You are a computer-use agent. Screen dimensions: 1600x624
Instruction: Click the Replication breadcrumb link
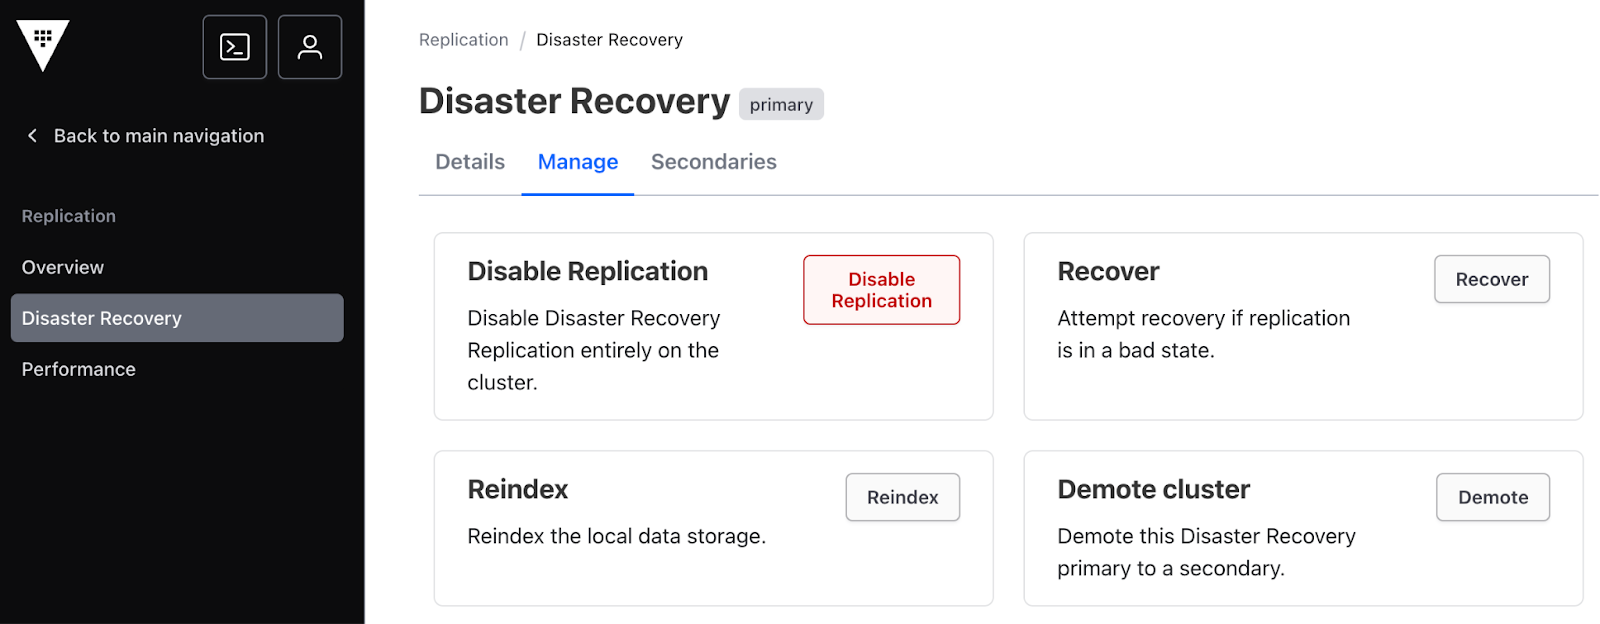(463, 40)
